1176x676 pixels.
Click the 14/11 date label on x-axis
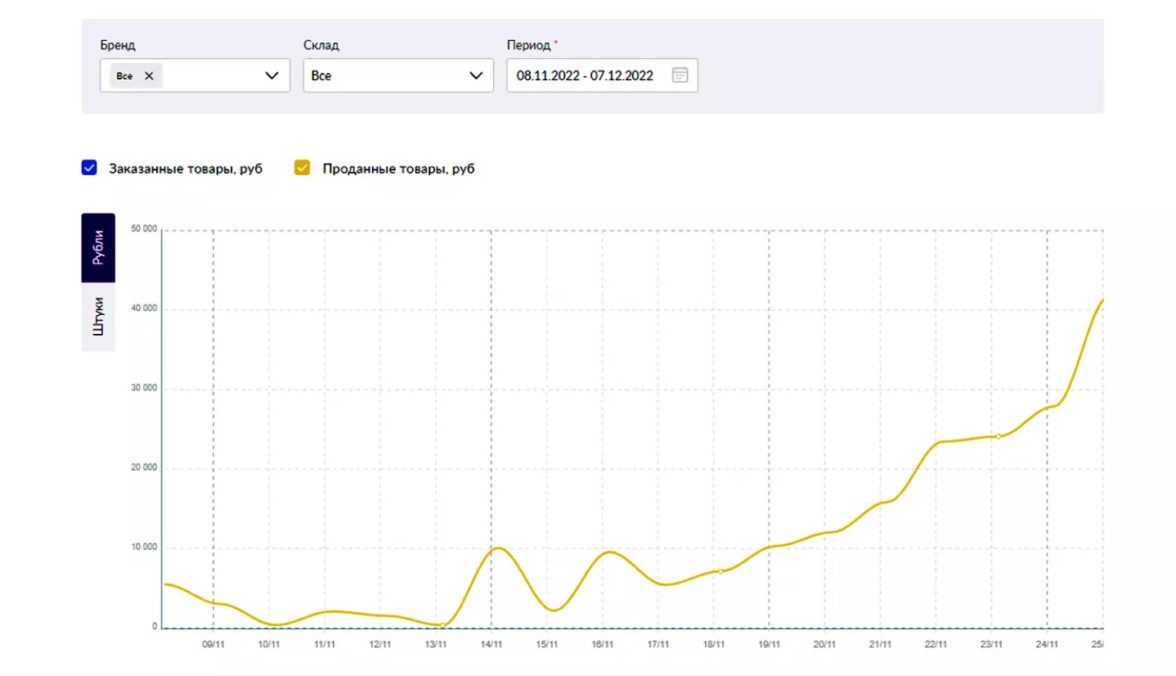tap(491, 645)
